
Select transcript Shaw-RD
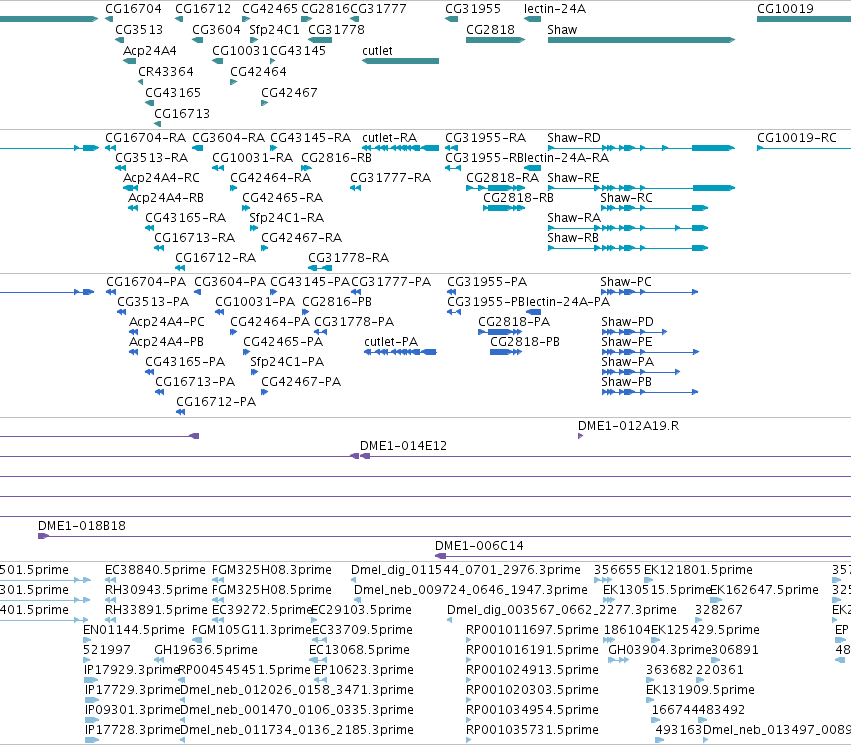[574, 138]
